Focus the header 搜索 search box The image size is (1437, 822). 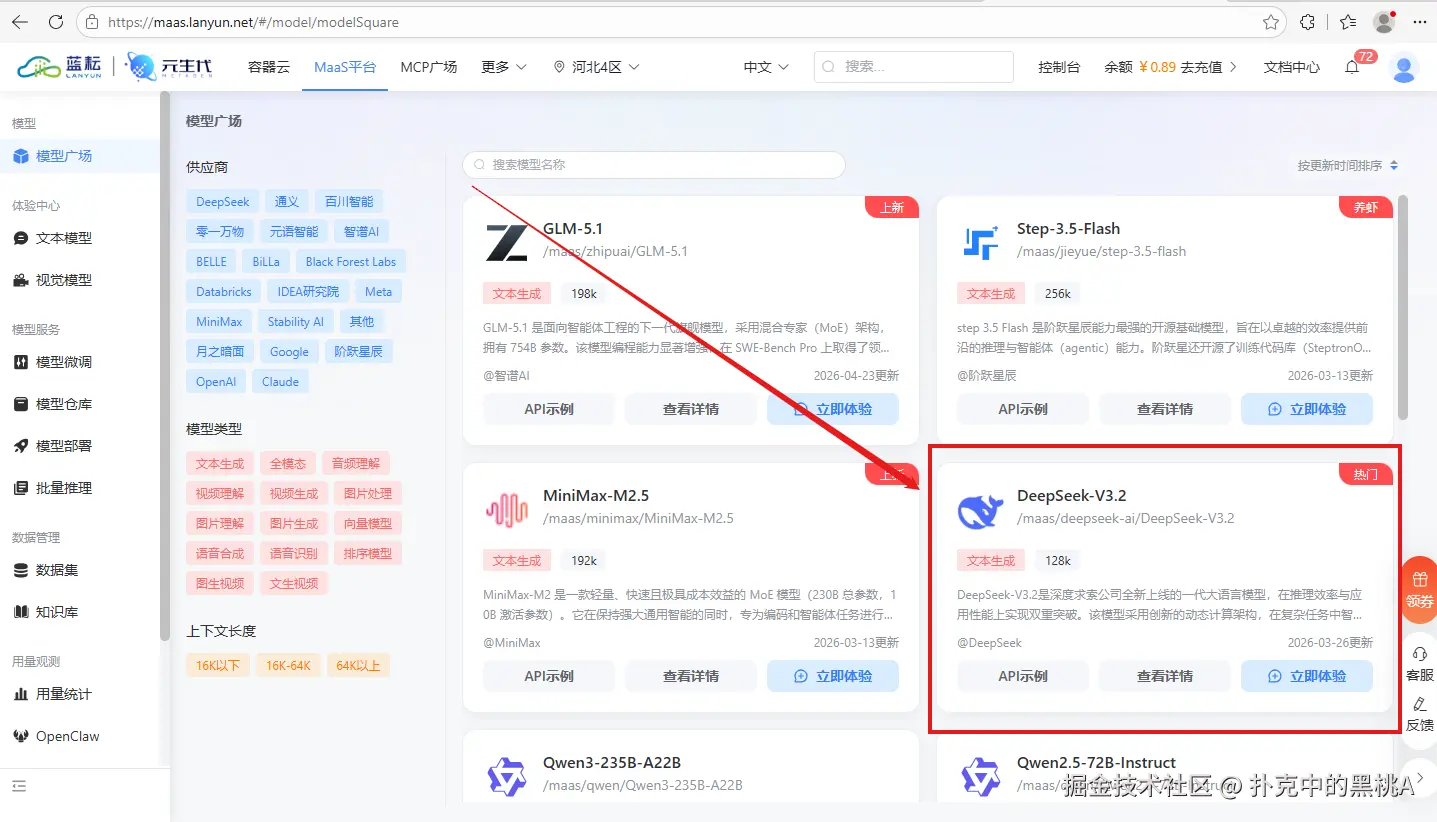click(914, 67)
